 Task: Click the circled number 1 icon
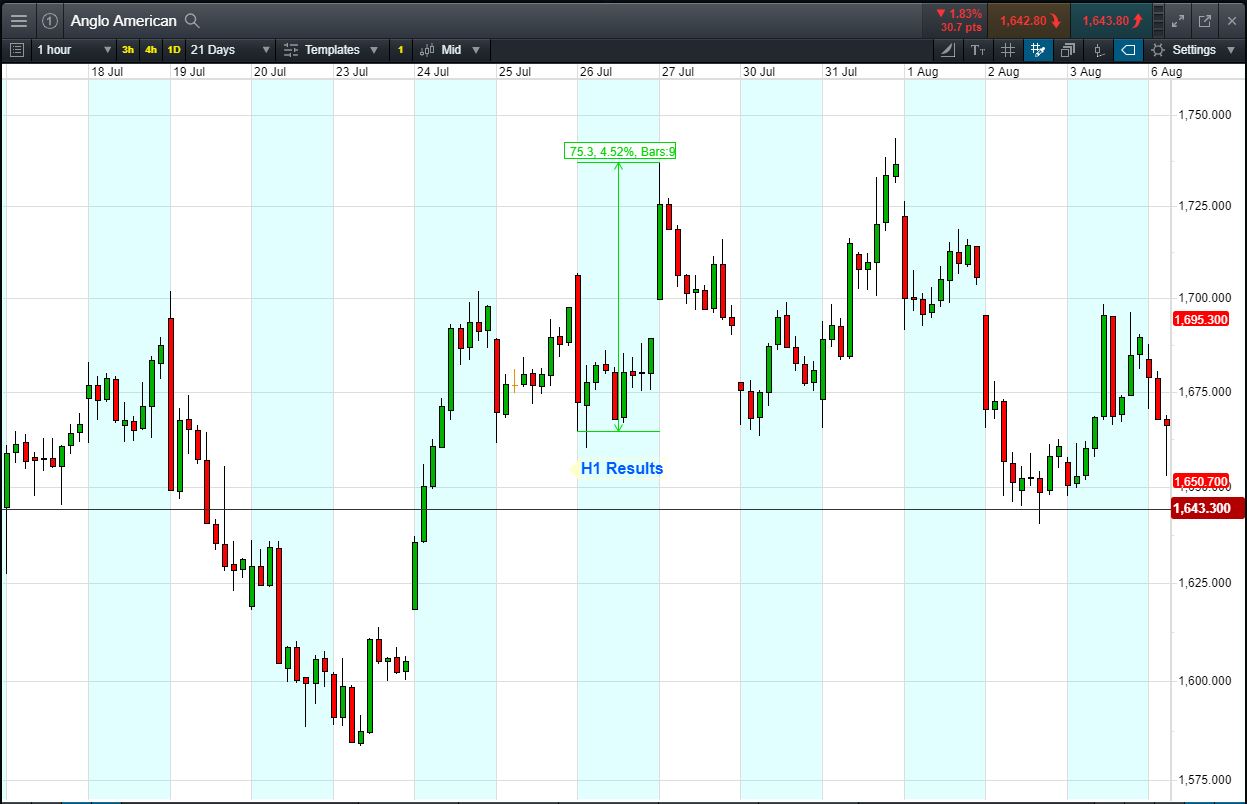[x=50, y=20]
